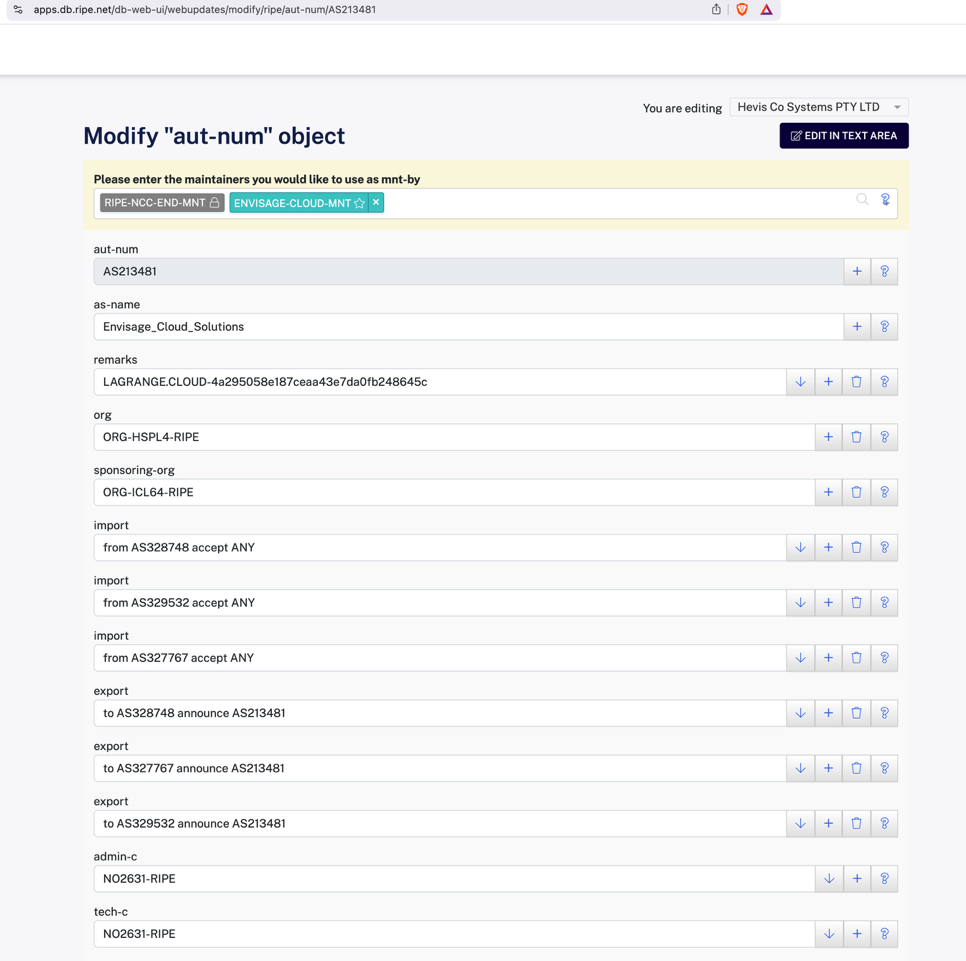Click the share icon in the address bar

[716, 10]
